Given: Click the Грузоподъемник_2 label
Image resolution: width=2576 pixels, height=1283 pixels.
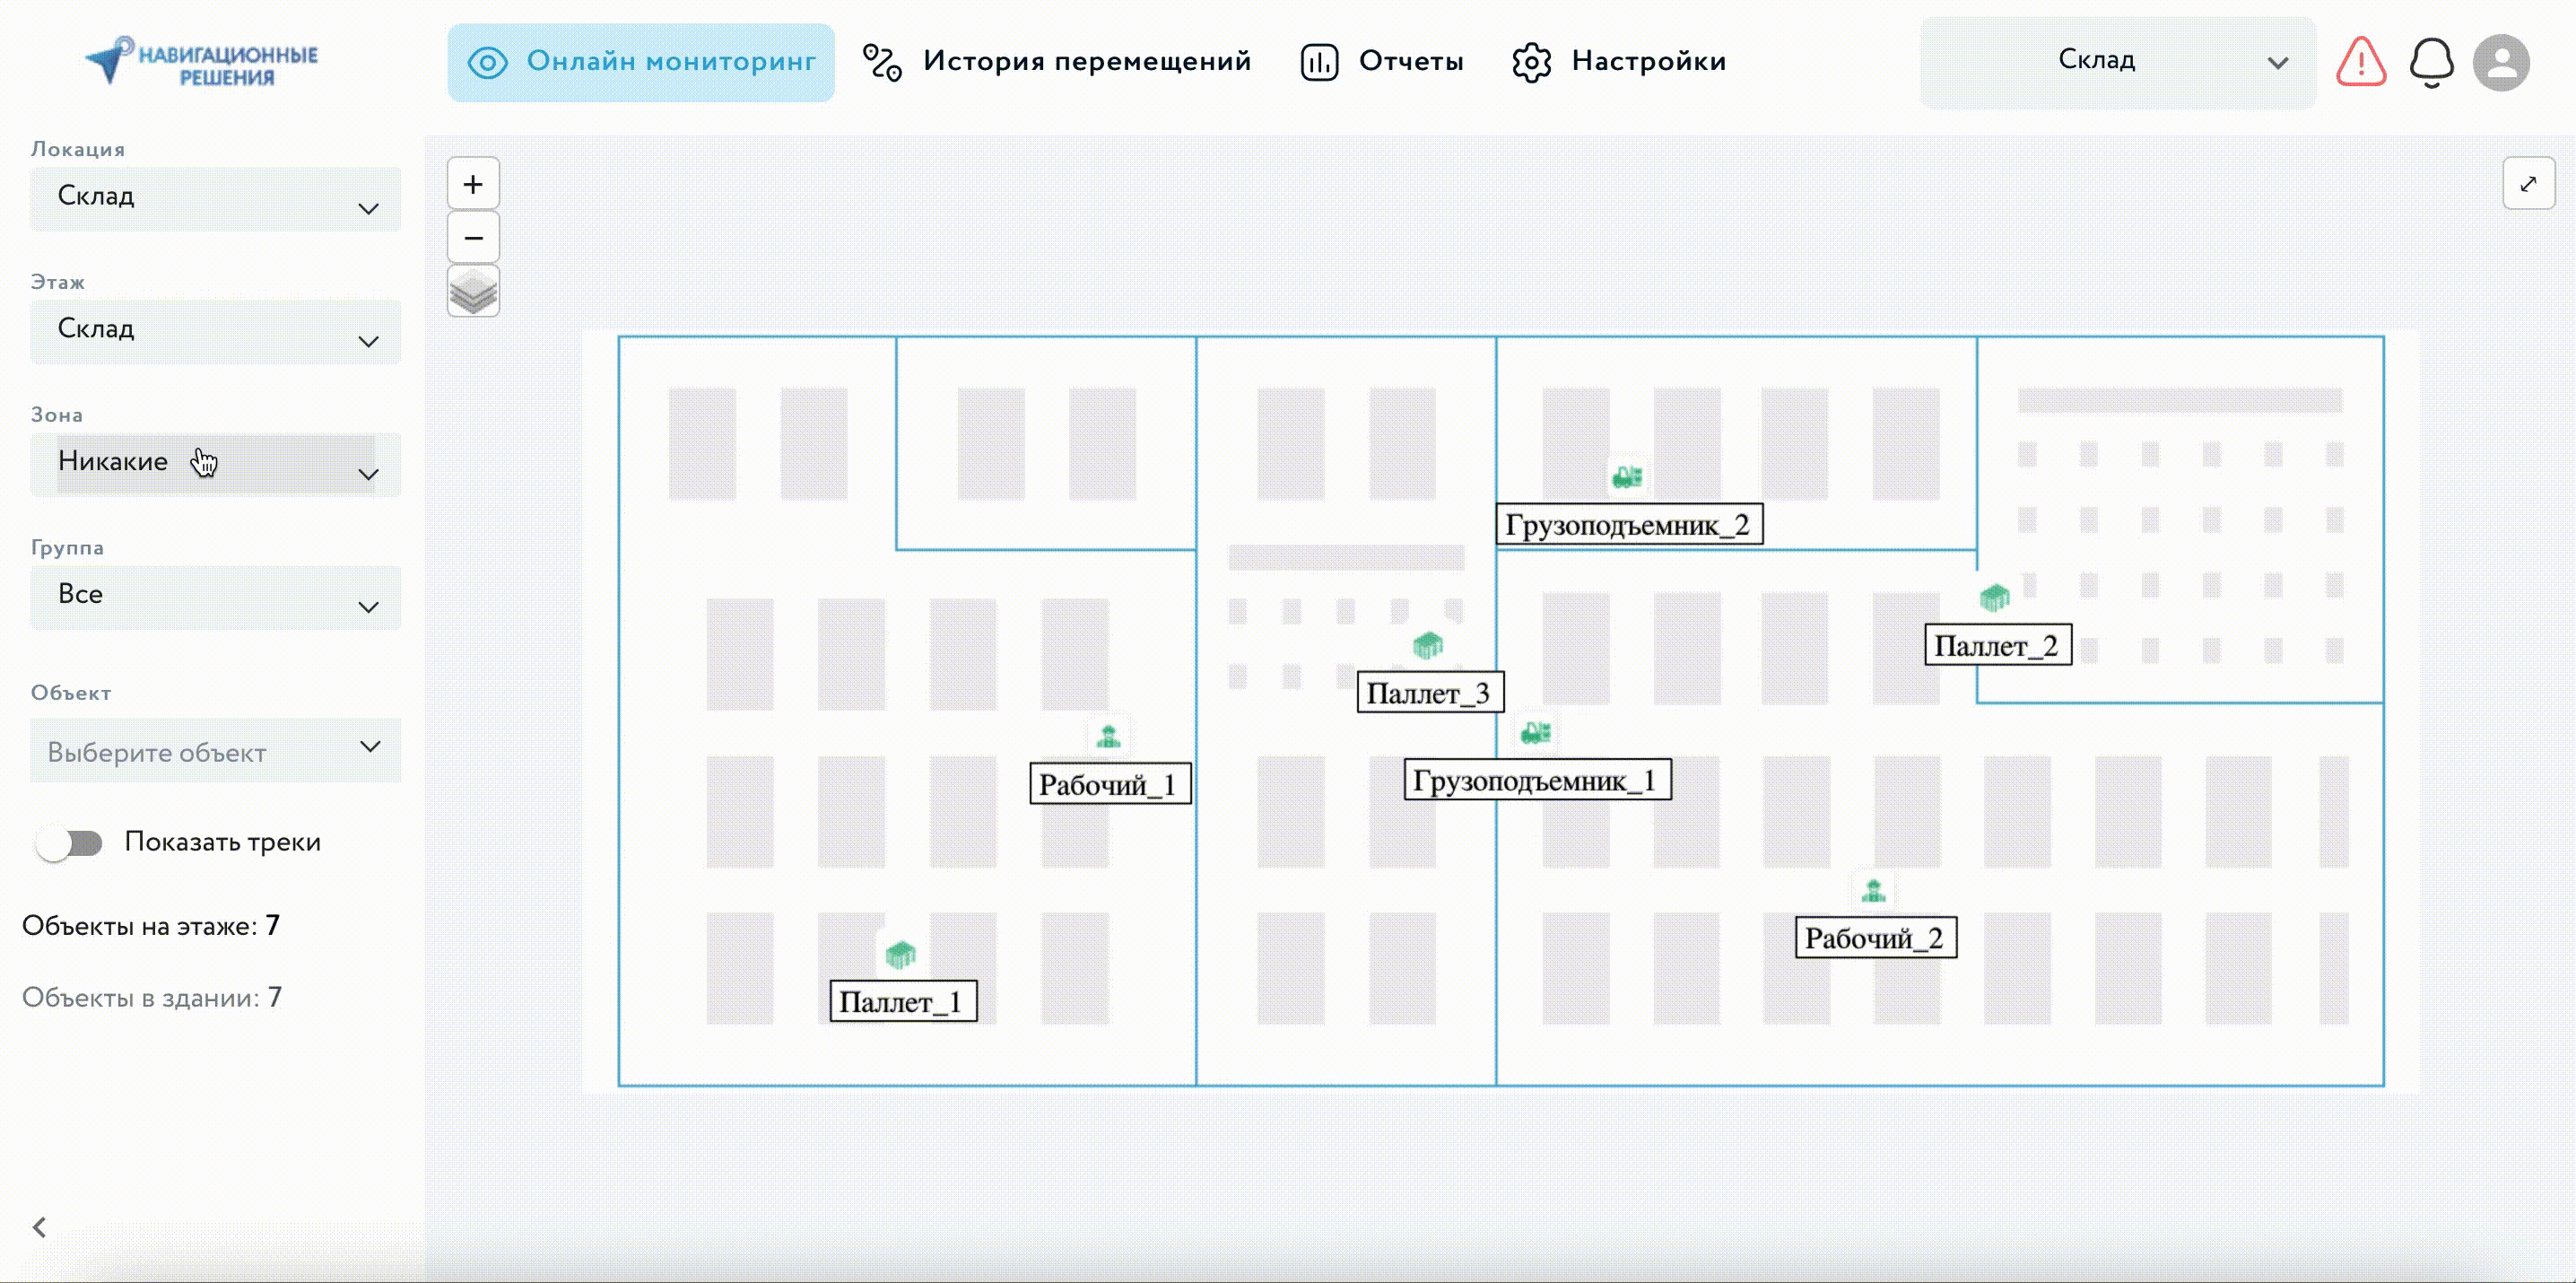Looking at the screenshot, I should click(x=1629, y=525).
